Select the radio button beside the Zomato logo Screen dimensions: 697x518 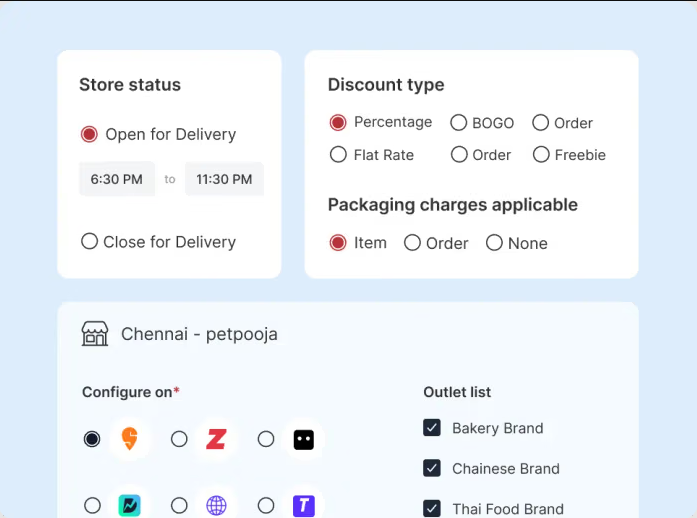[x=179, y=439]
